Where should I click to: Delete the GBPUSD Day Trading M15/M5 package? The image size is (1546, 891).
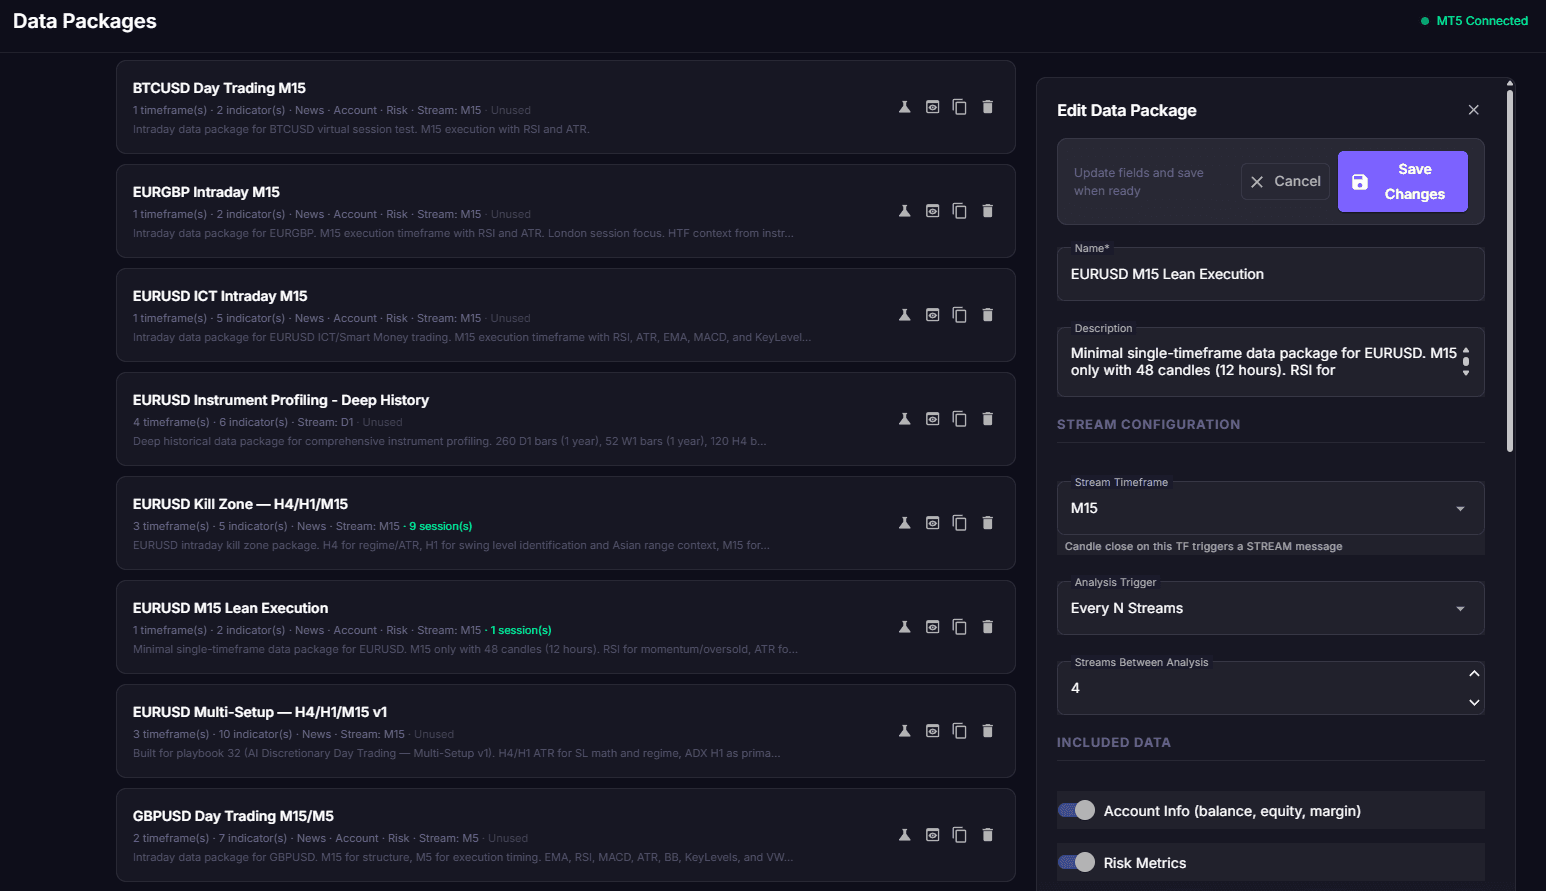[988, 835]
